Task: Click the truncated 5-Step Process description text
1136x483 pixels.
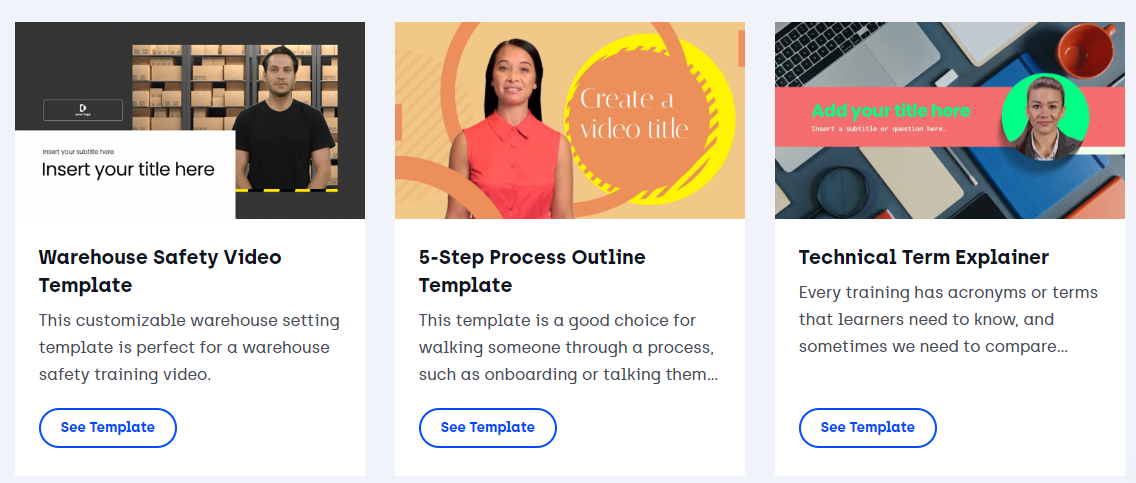Action: point(569,348)
